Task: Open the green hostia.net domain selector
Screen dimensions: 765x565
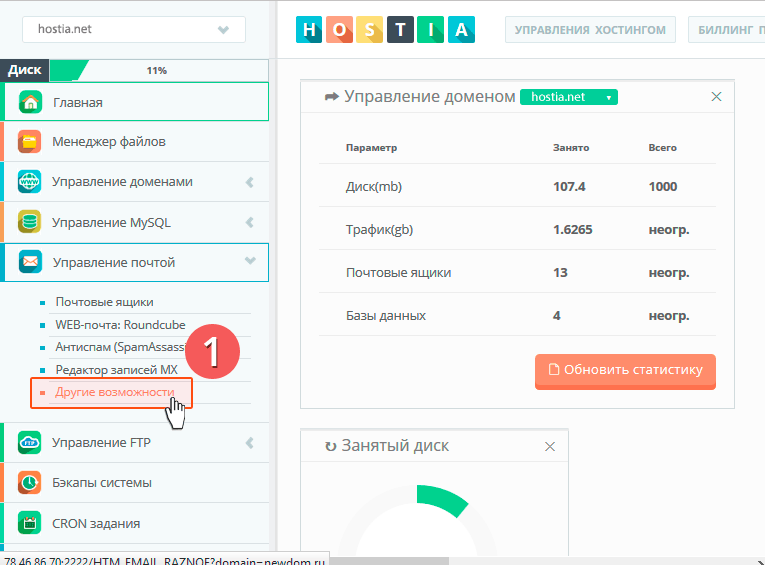Action: click(569, 97)
